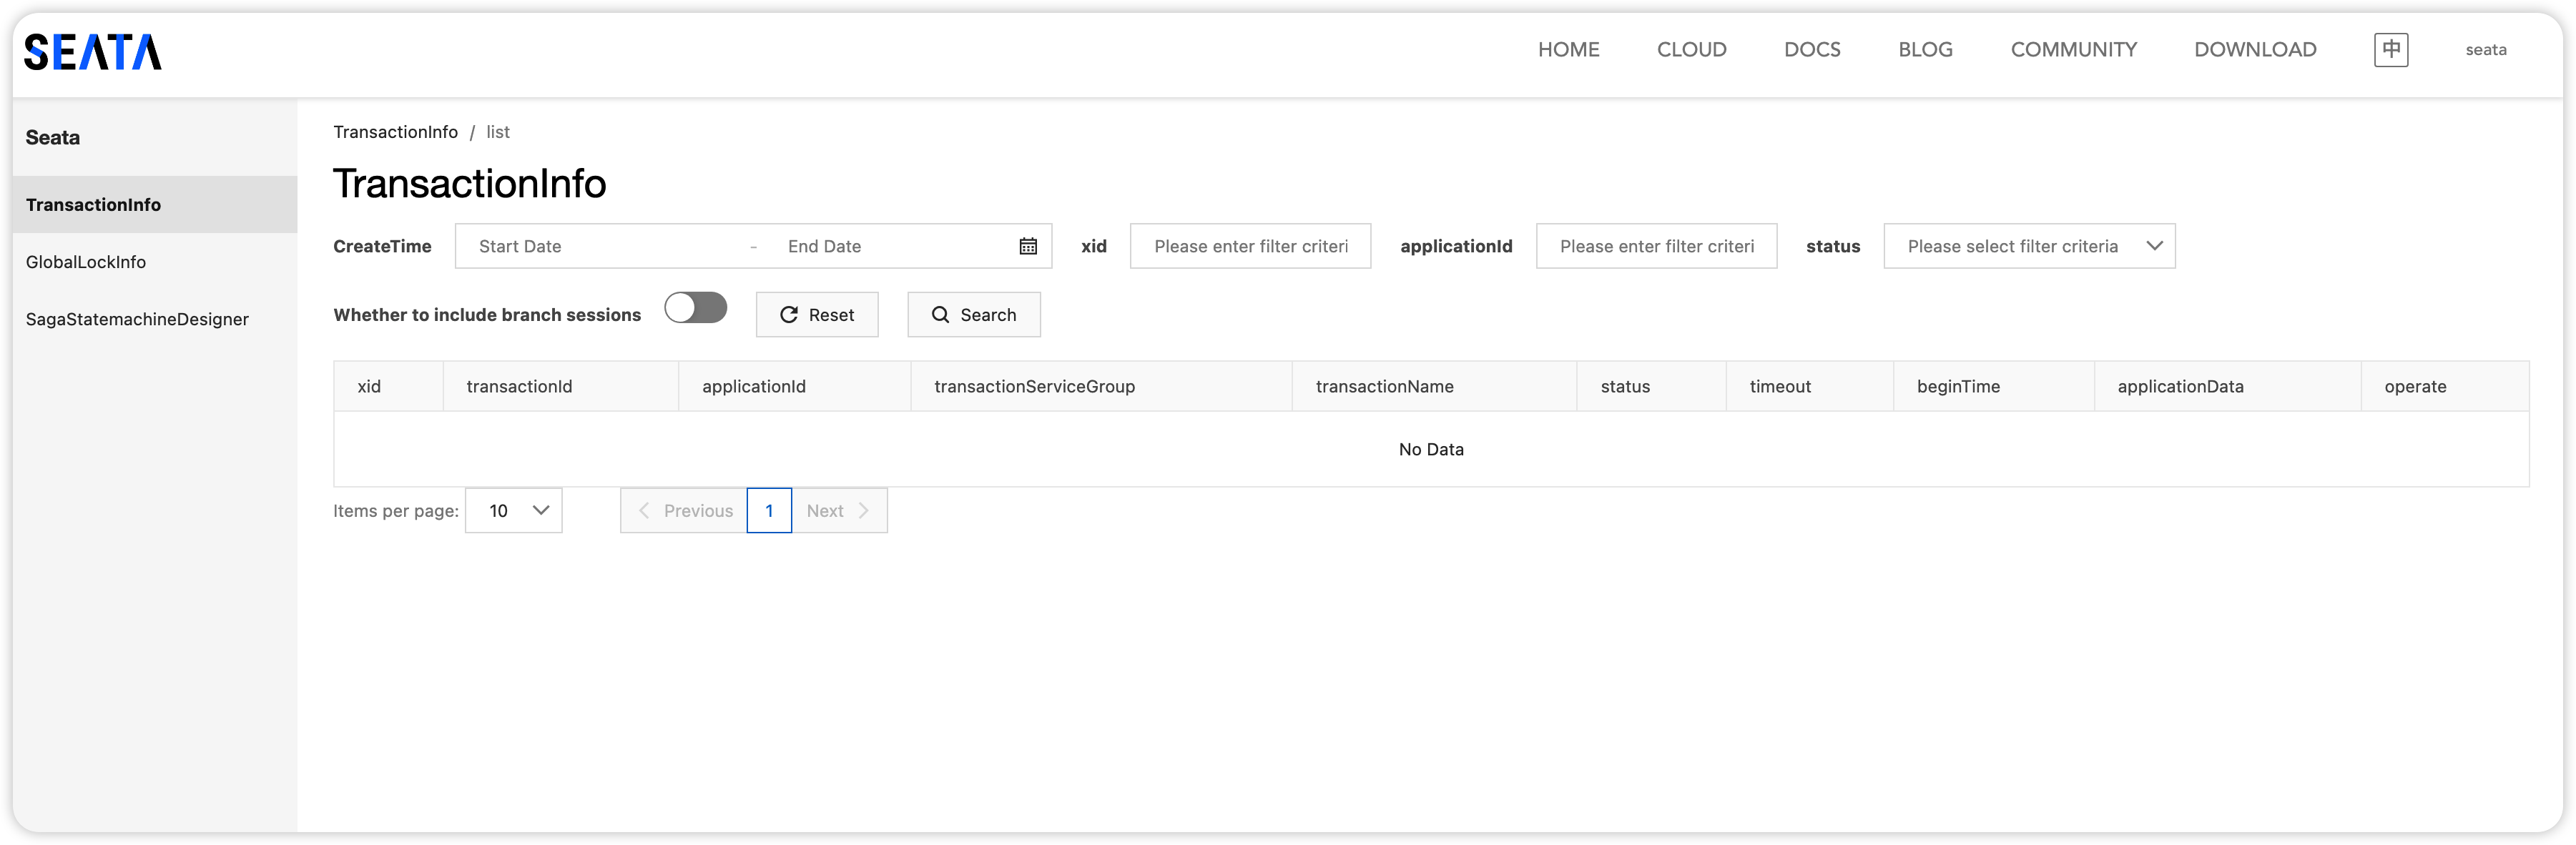
Task: Click the Reset circular arrow icon
Action: 790,313
